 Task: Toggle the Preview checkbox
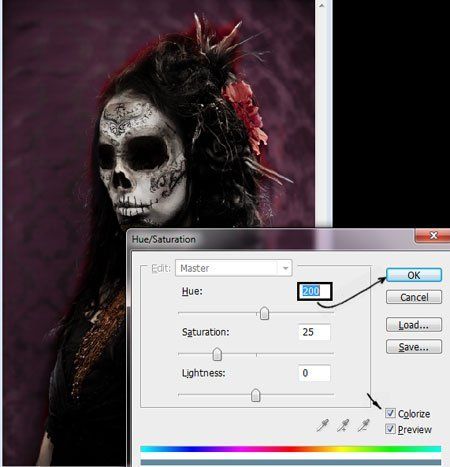click(390, 429)
